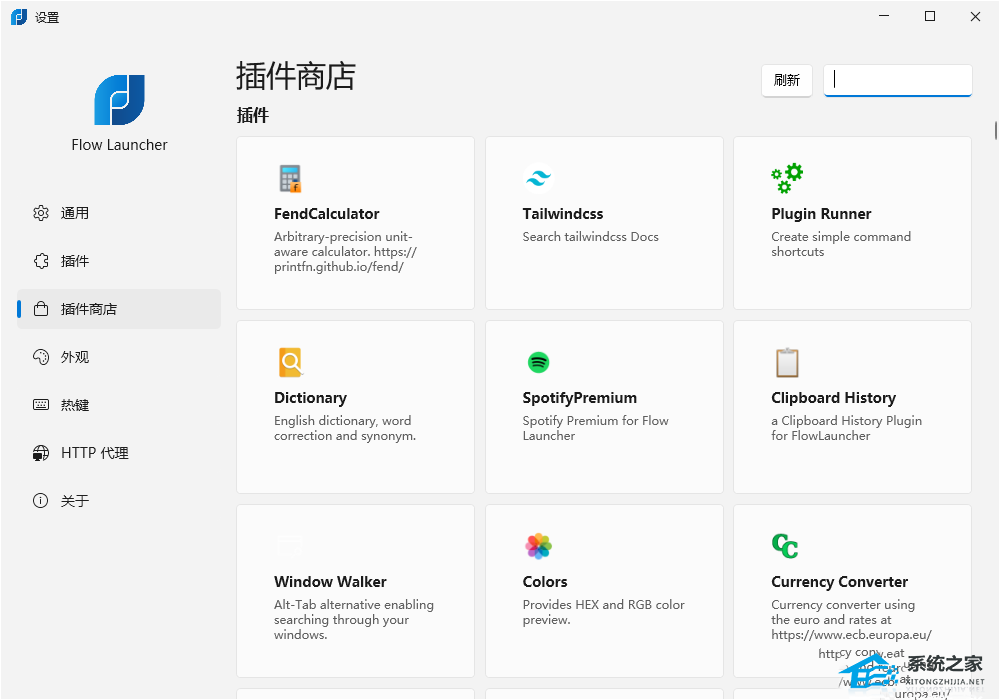Switch to the 外观 page
The width and height of the screenshot is (1000, 700).
click(x=119, y=357)
